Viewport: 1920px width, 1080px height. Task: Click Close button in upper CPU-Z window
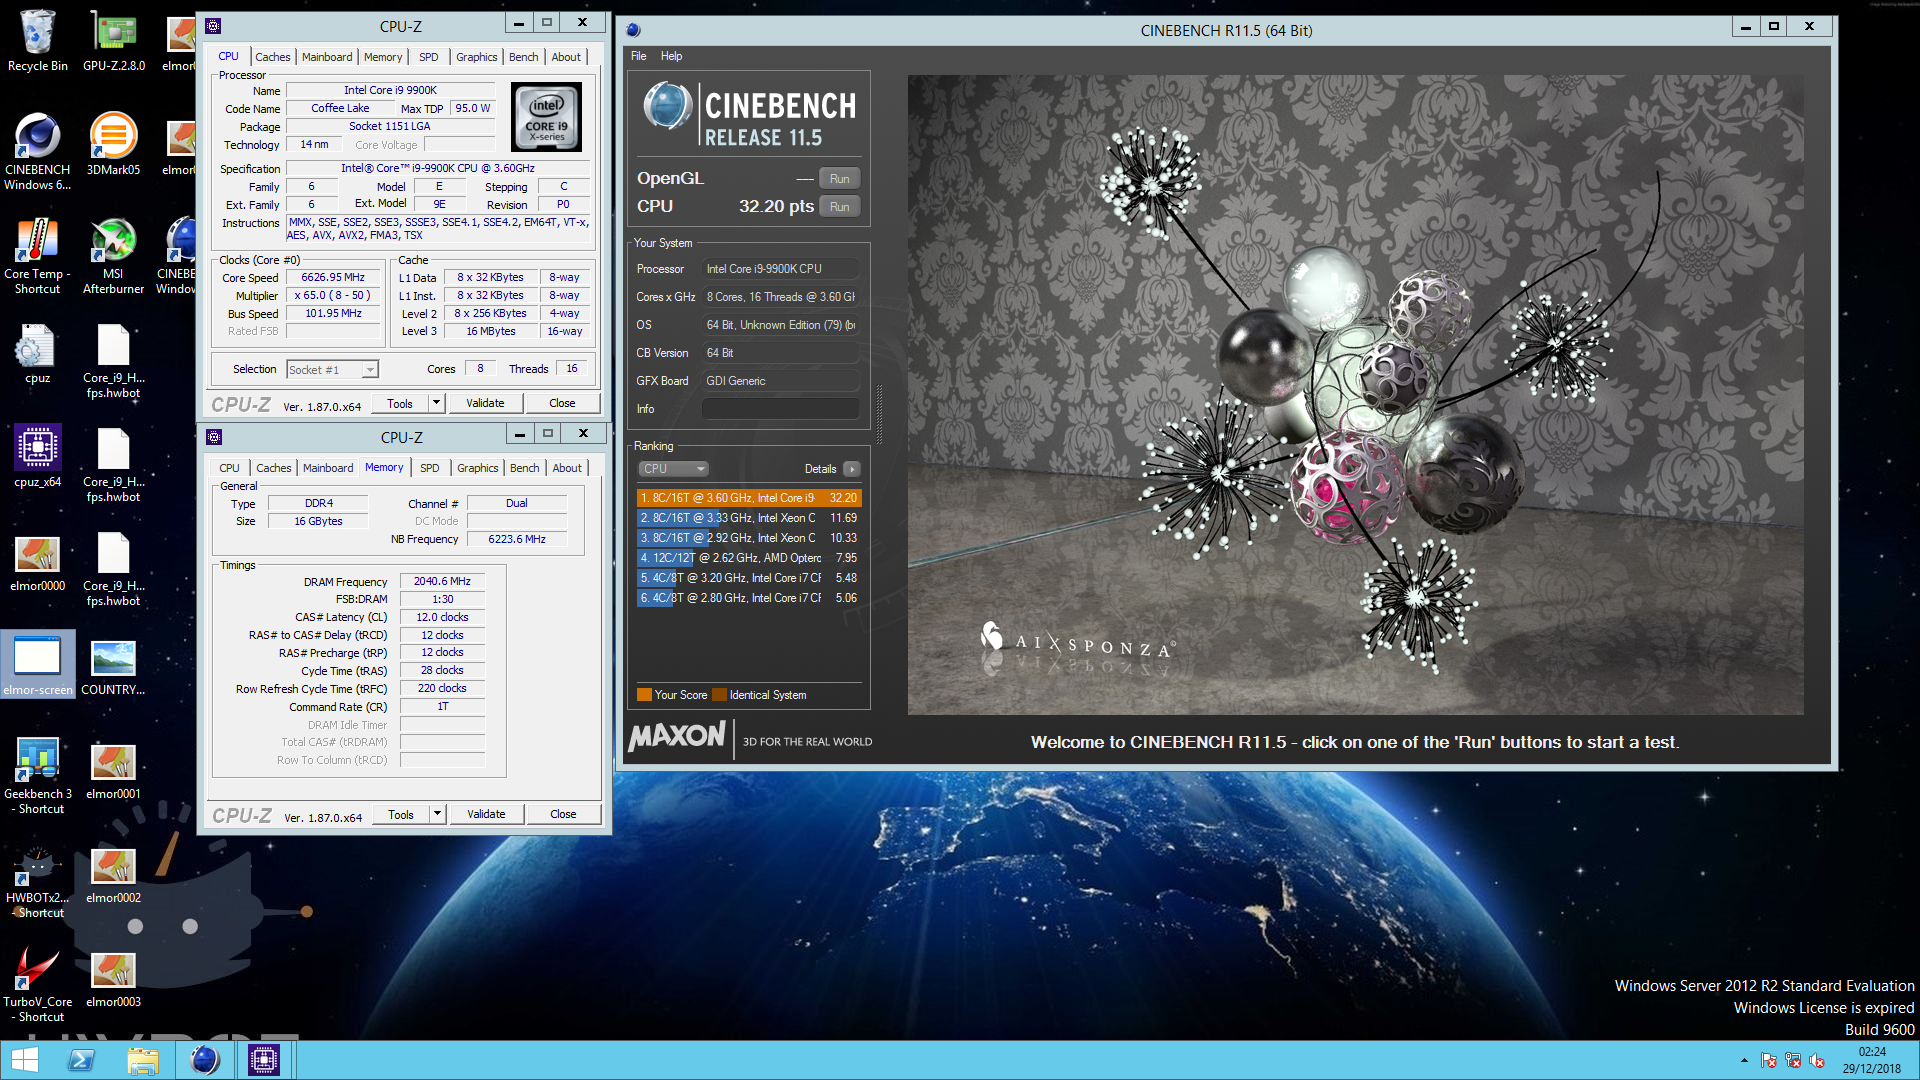(562, 403)
